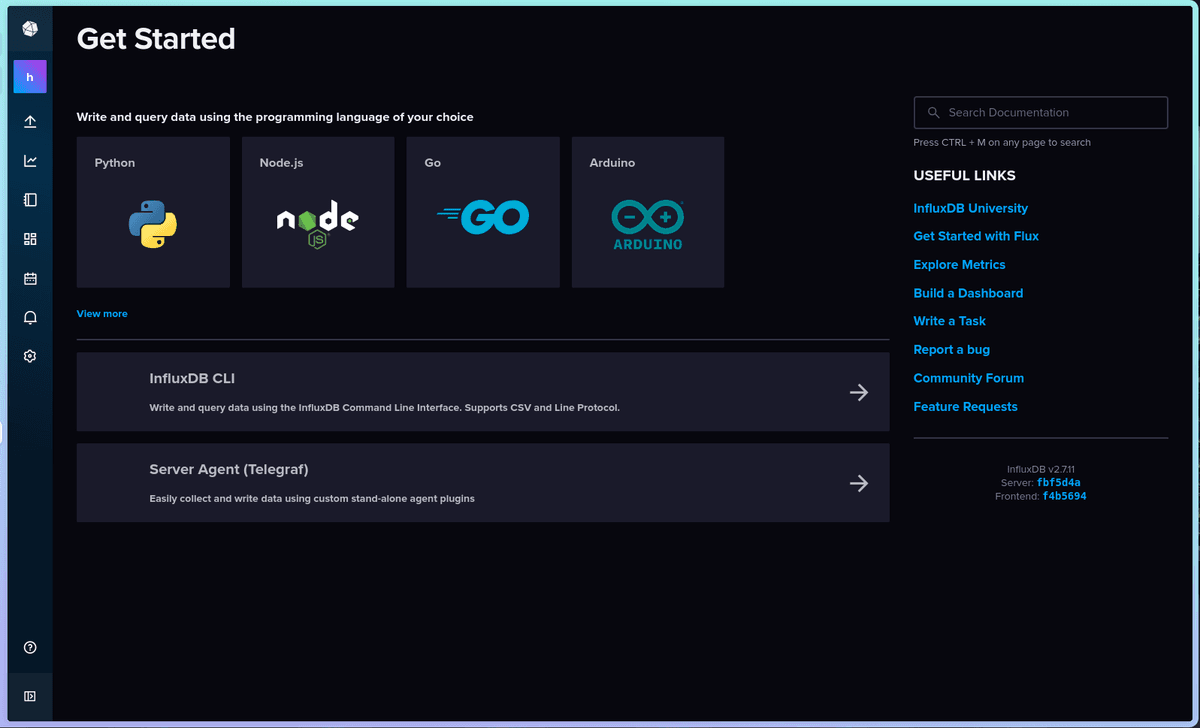
Task: Open Explore Metrics link
Action: (959, 265)
